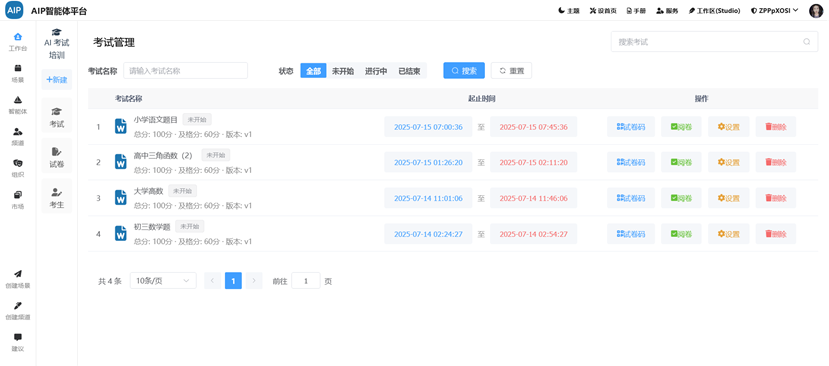Click the Word file icon for 小学语文题目

pyautogui.click(x=121, y=126)
